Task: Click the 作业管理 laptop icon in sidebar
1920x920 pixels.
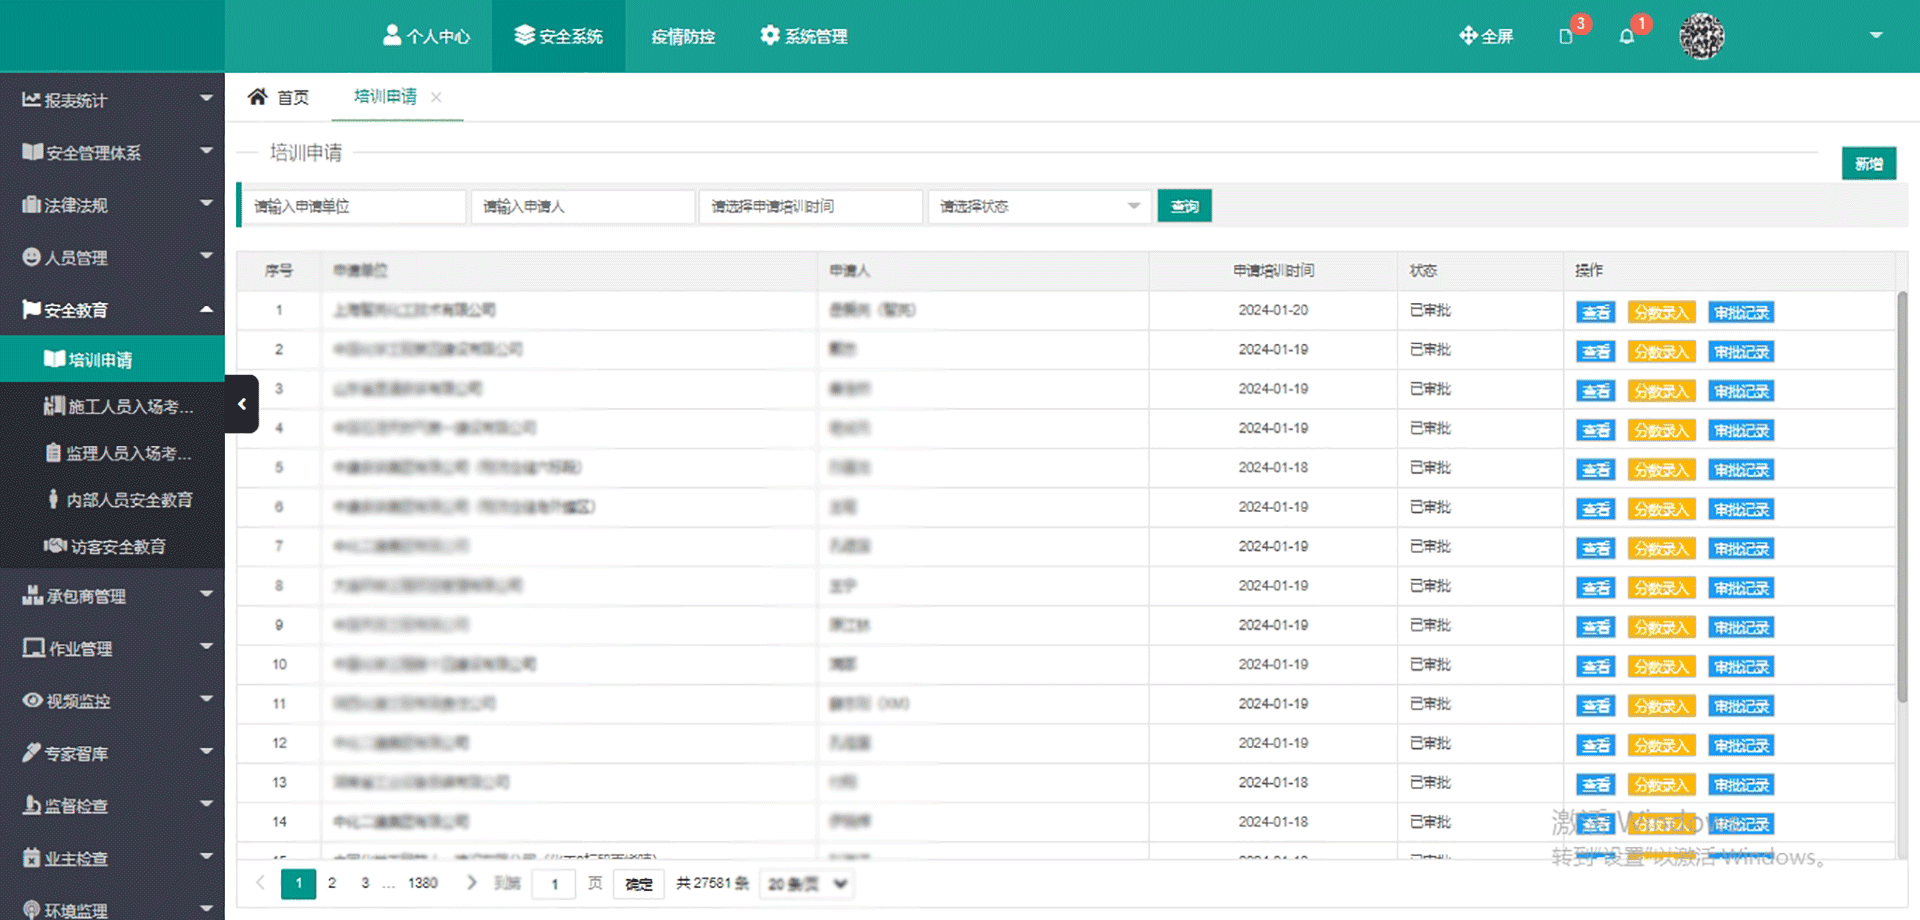Action: pos(34,648)
